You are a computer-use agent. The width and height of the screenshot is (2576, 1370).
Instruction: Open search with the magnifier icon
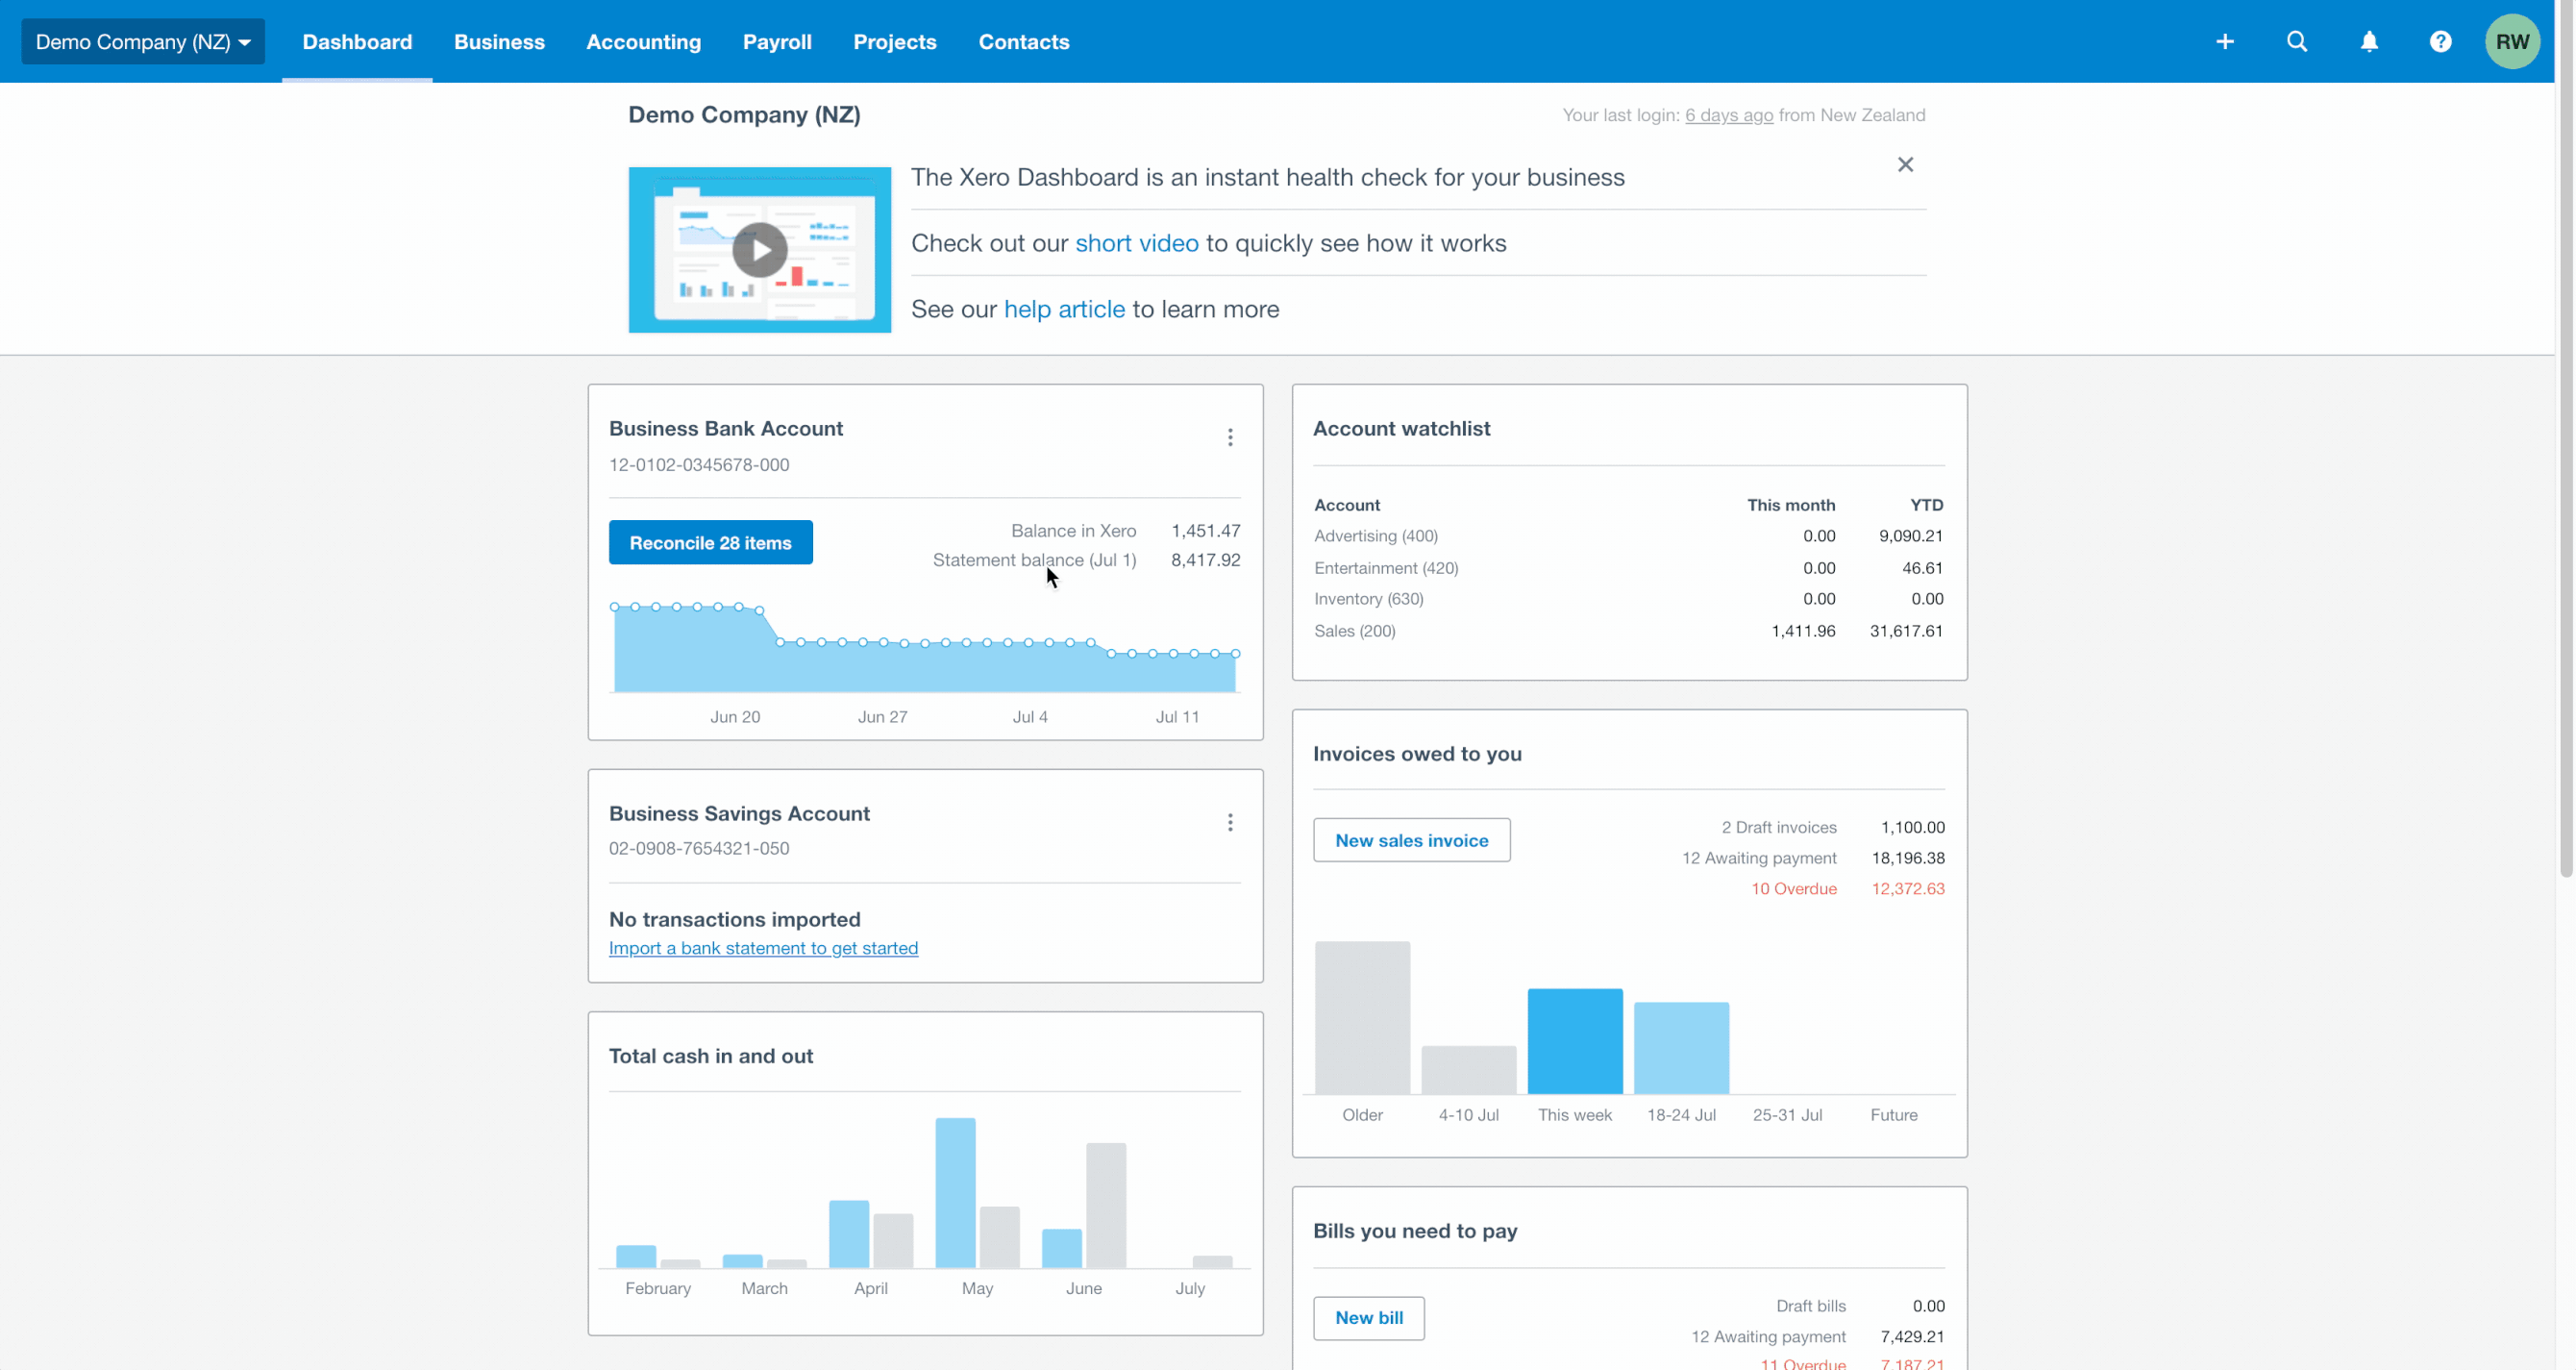tap(2297, 41)
